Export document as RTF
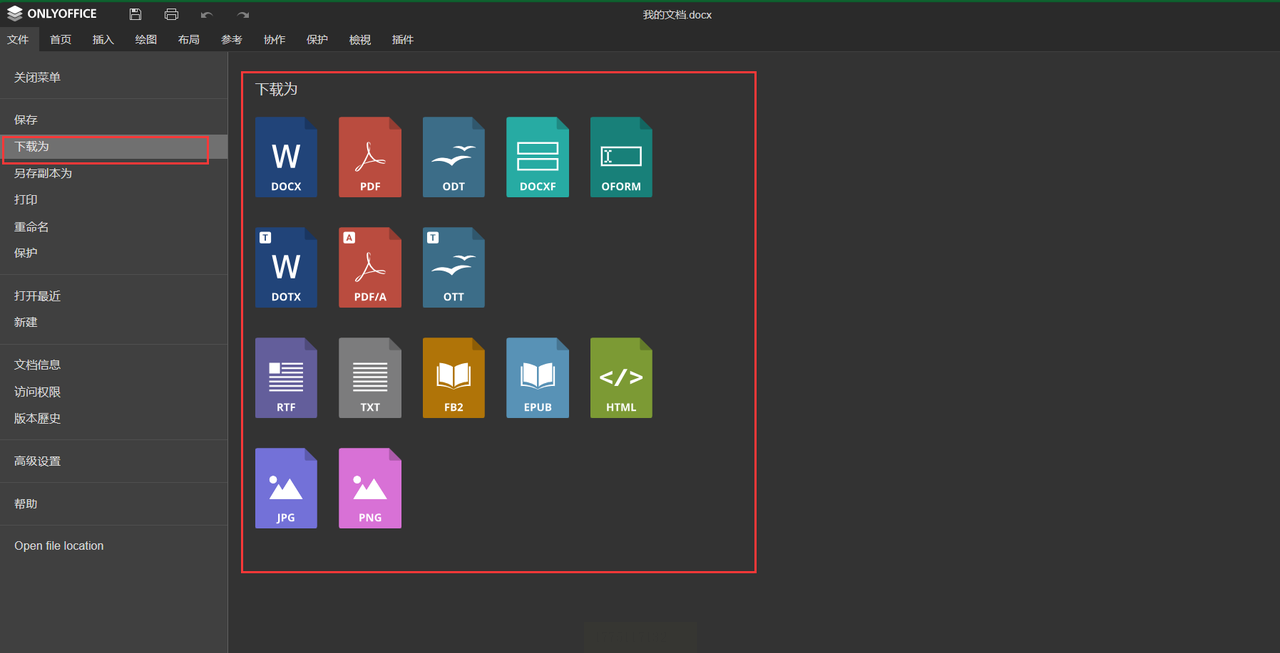 tap(286, 377)
